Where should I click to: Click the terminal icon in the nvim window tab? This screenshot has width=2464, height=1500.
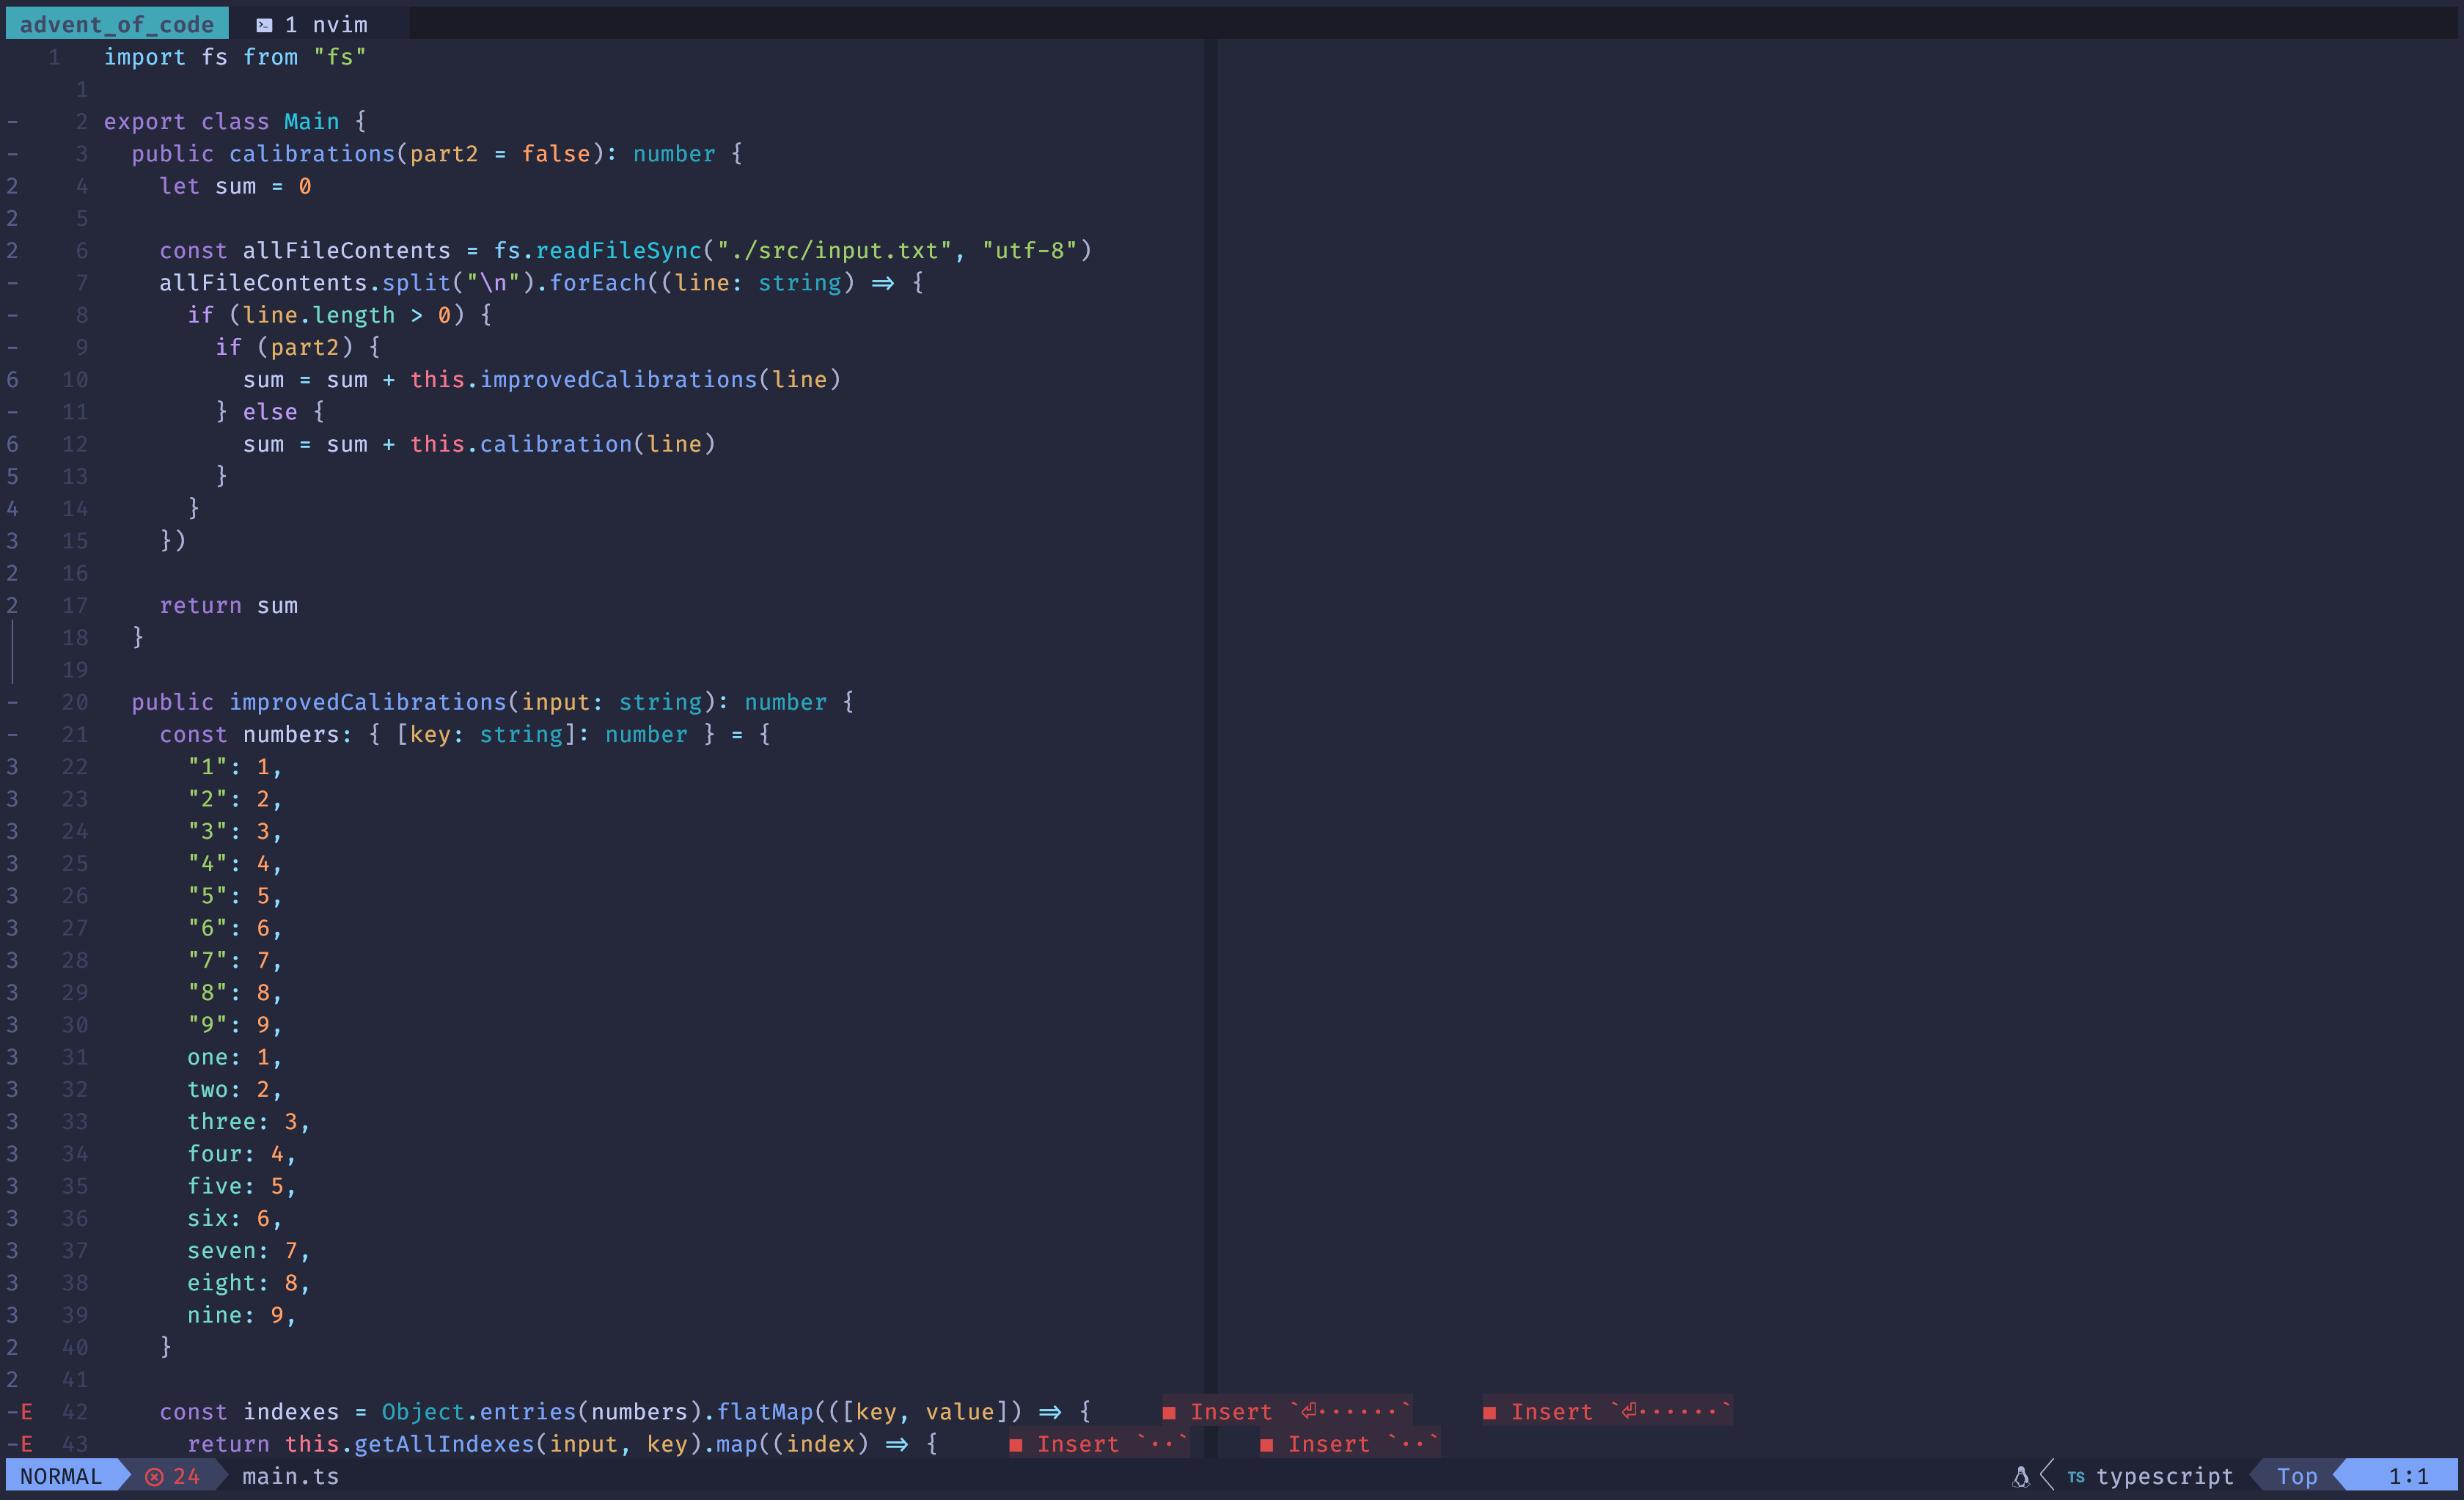265,24
